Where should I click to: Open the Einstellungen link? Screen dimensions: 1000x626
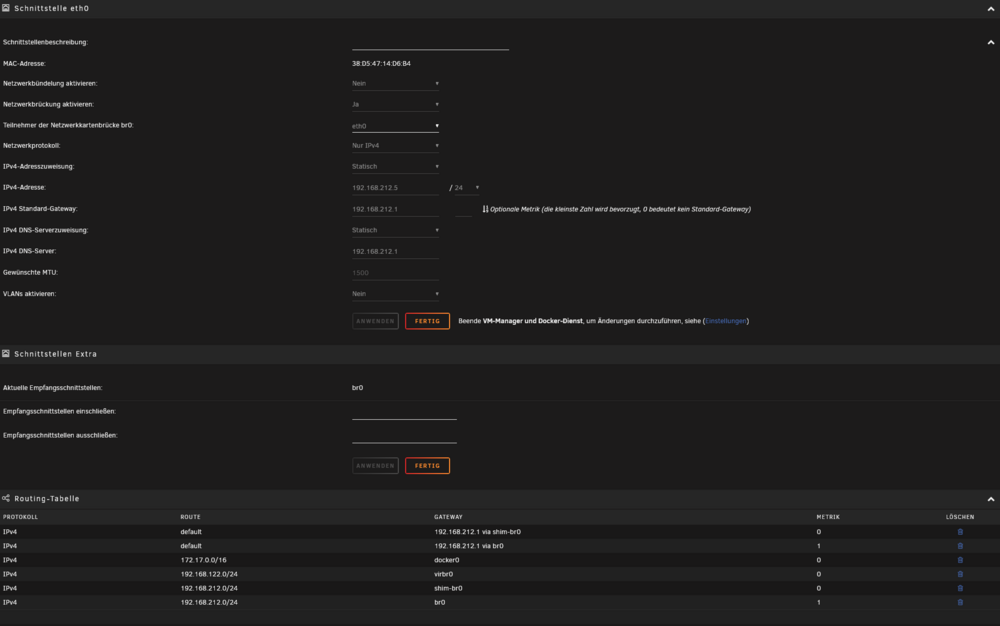coord(726,321)
